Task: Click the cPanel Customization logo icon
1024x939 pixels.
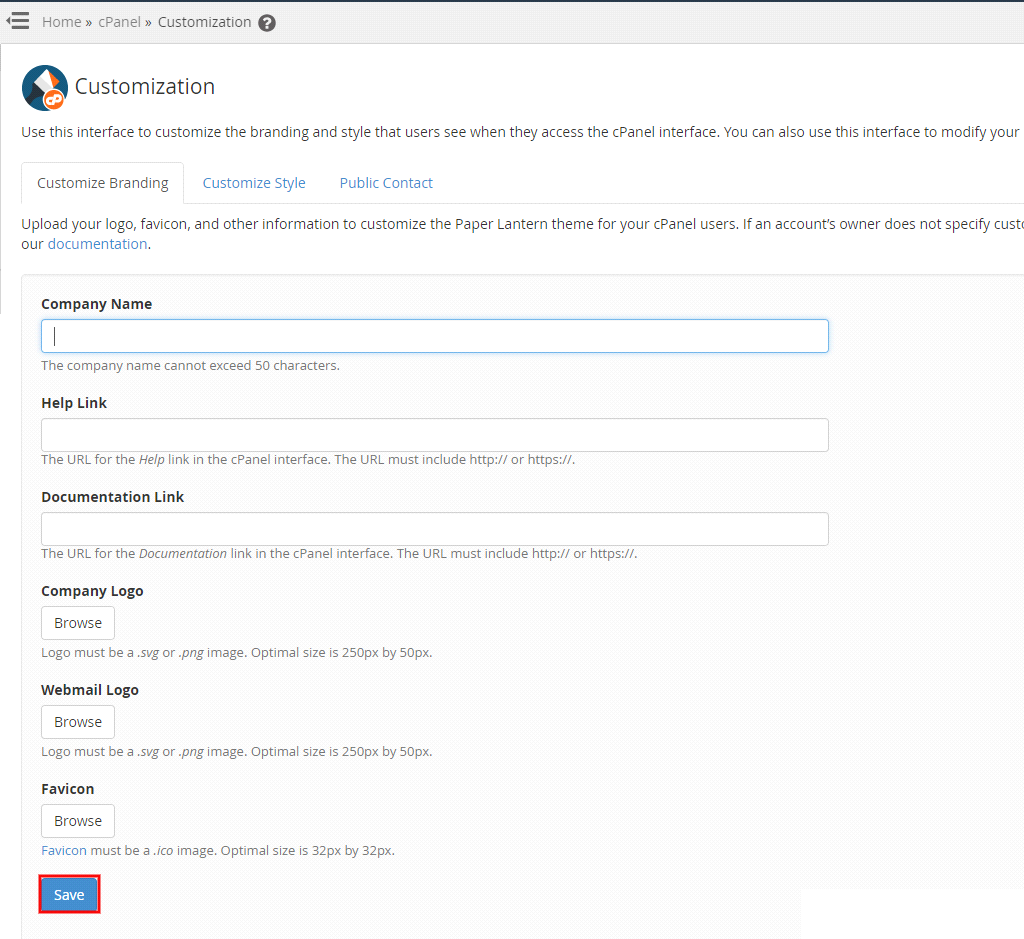Action: pos(44,87)
